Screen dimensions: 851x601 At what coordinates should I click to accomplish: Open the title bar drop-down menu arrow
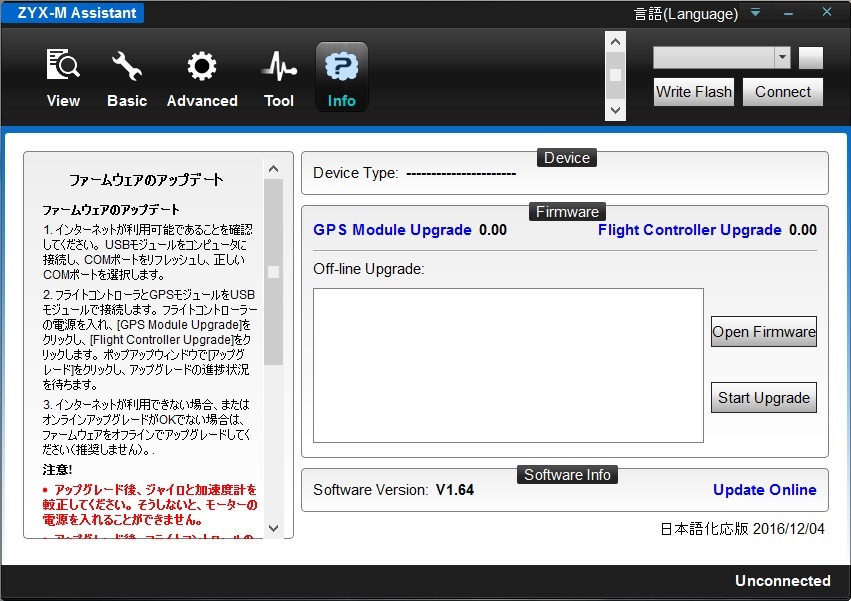click(x=756, y=13)
